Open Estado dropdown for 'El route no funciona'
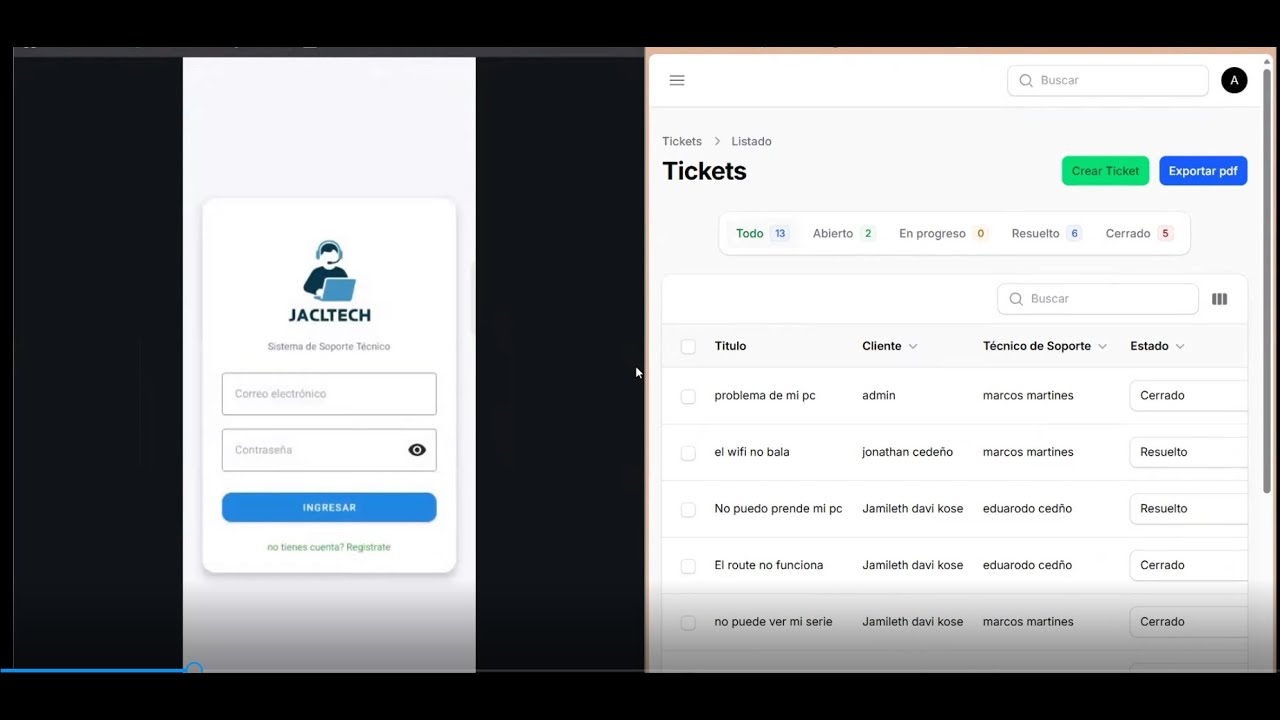This screenshot has height=720, width=1280. click(1188, 565)
